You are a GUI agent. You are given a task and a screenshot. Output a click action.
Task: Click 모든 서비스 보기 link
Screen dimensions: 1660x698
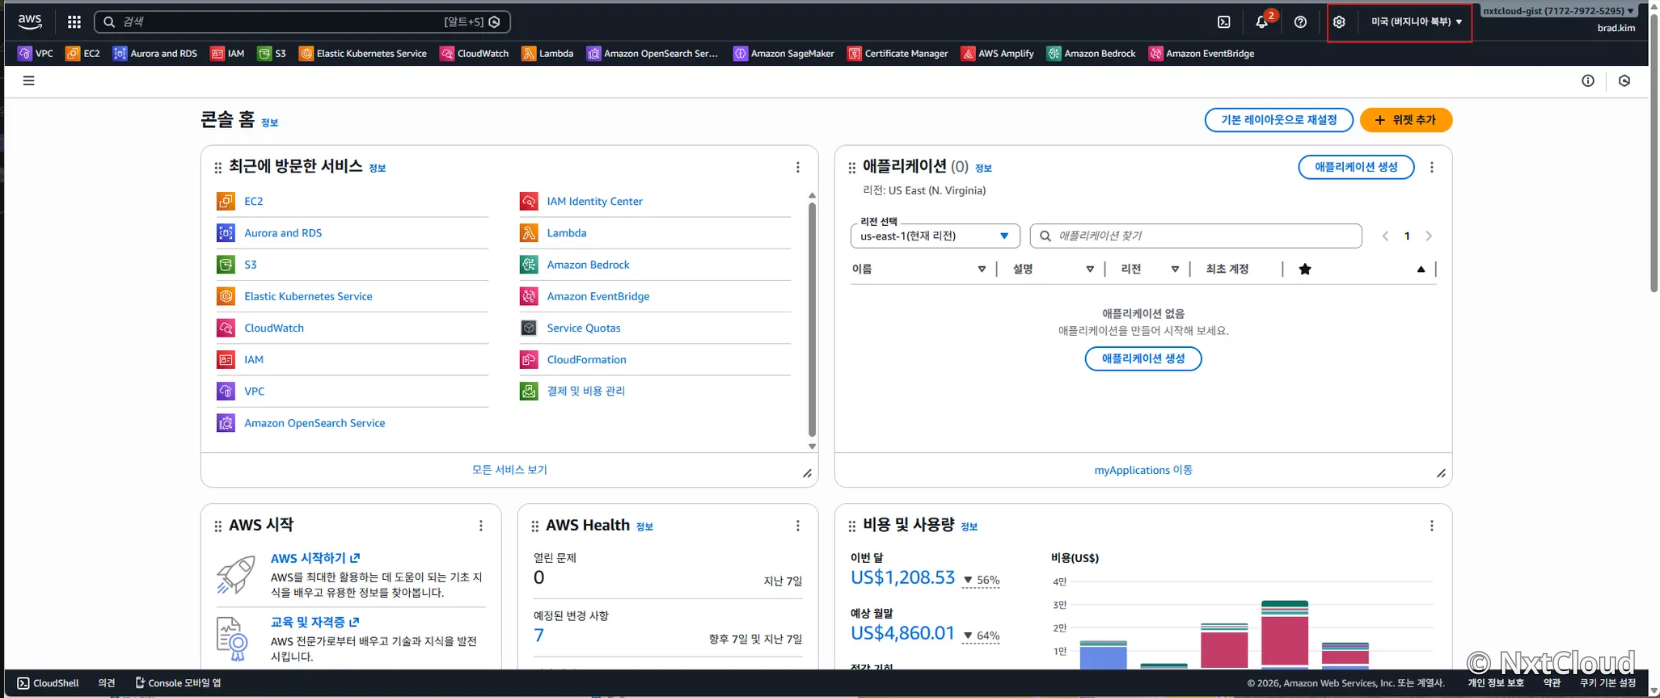510,469
